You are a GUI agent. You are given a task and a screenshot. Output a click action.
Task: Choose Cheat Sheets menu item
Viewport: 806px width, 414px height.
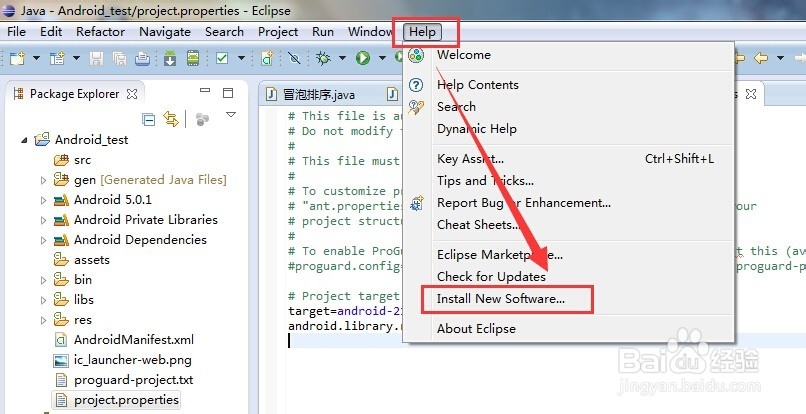tap(568, 225)
